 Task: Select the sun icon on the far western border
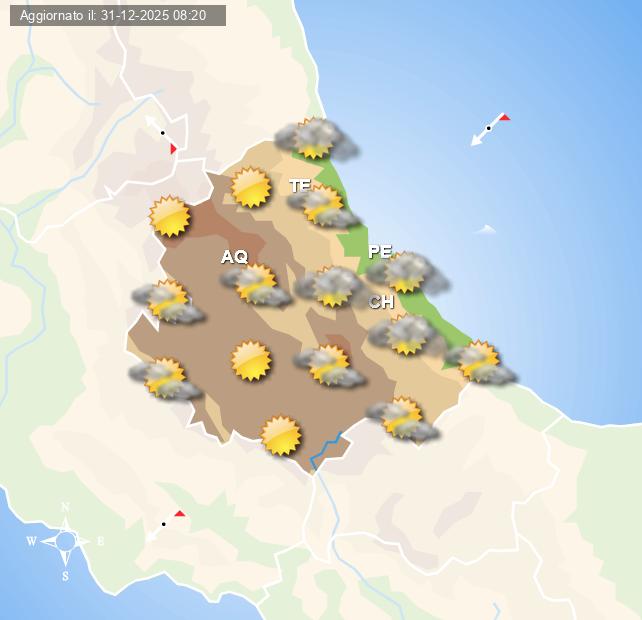(170, 216)
